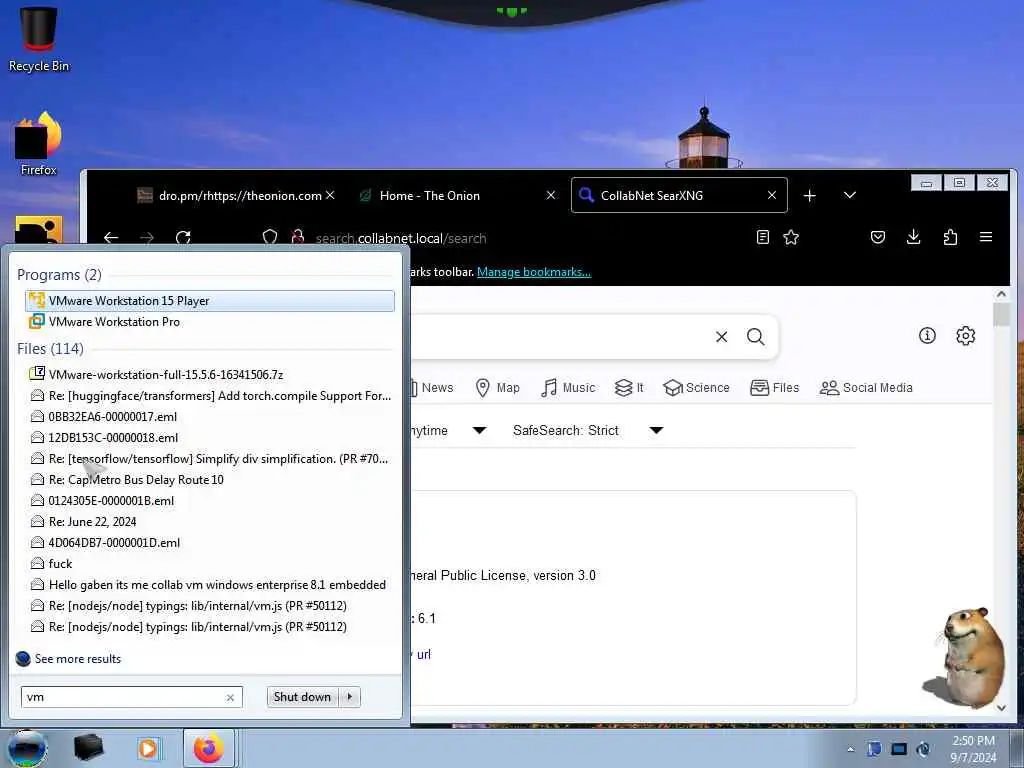
Task: Reload the page in Firefox
Action: pos(183,238)
